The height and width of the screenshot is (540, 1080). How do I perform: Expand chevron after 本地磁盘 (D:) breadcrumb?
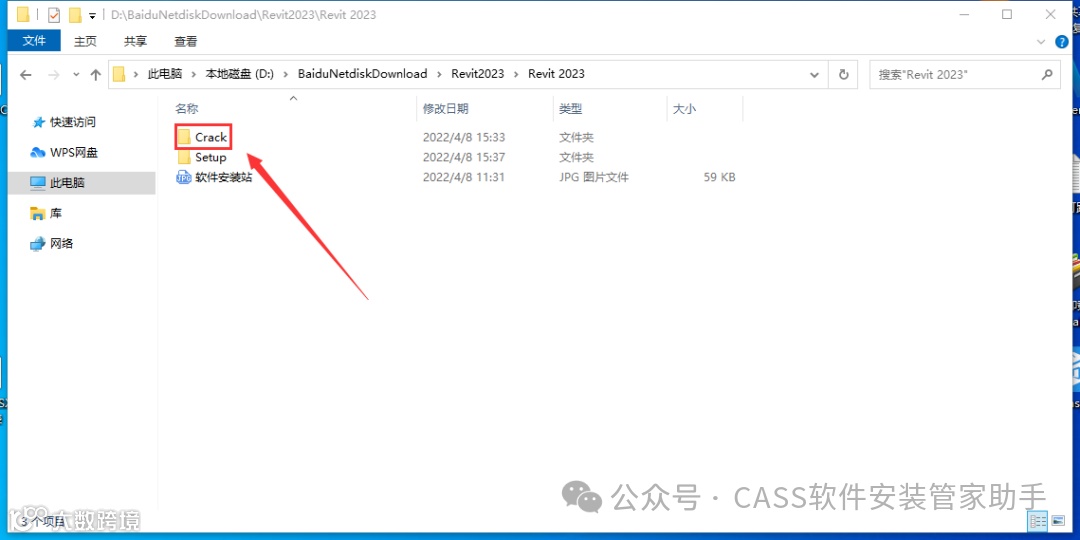coord(285,74)
